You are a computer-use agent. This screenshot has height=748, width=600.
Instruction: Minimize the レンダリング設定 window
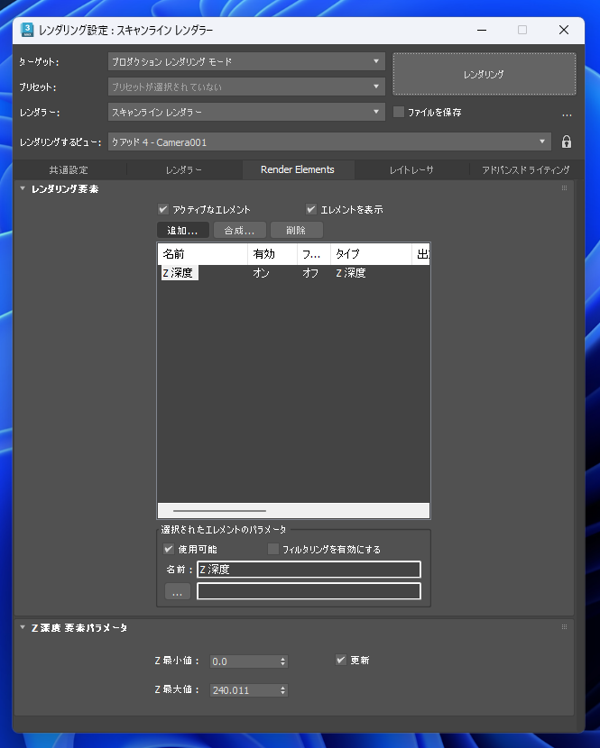point(482,30)
